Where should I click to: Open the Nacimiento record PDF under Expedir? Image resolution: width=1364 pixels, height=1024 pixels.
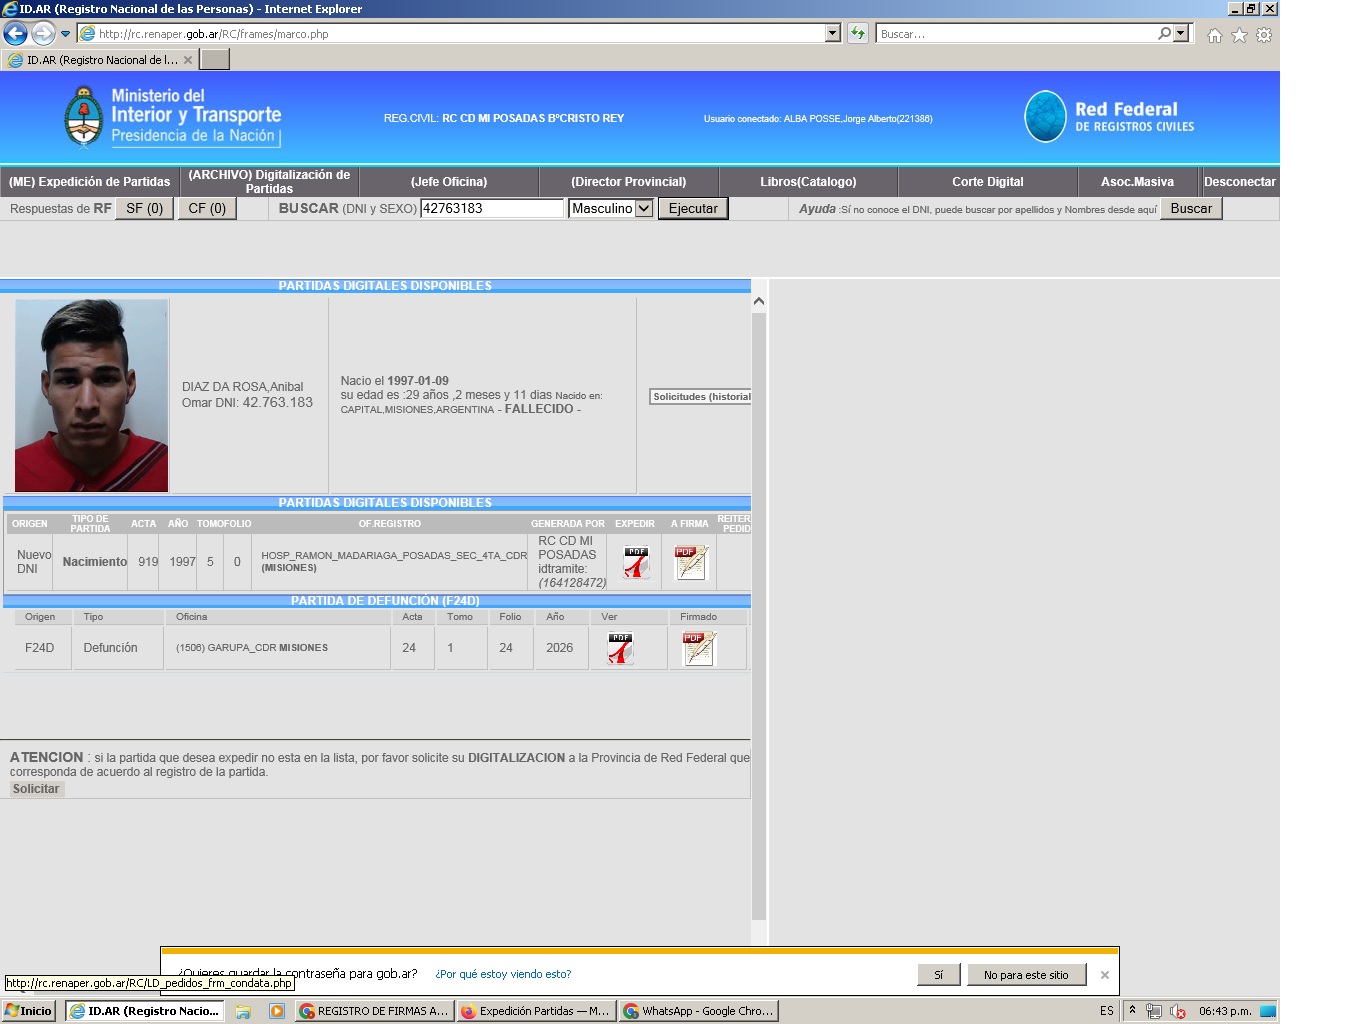pyautogui.click(x=636, y=562)
